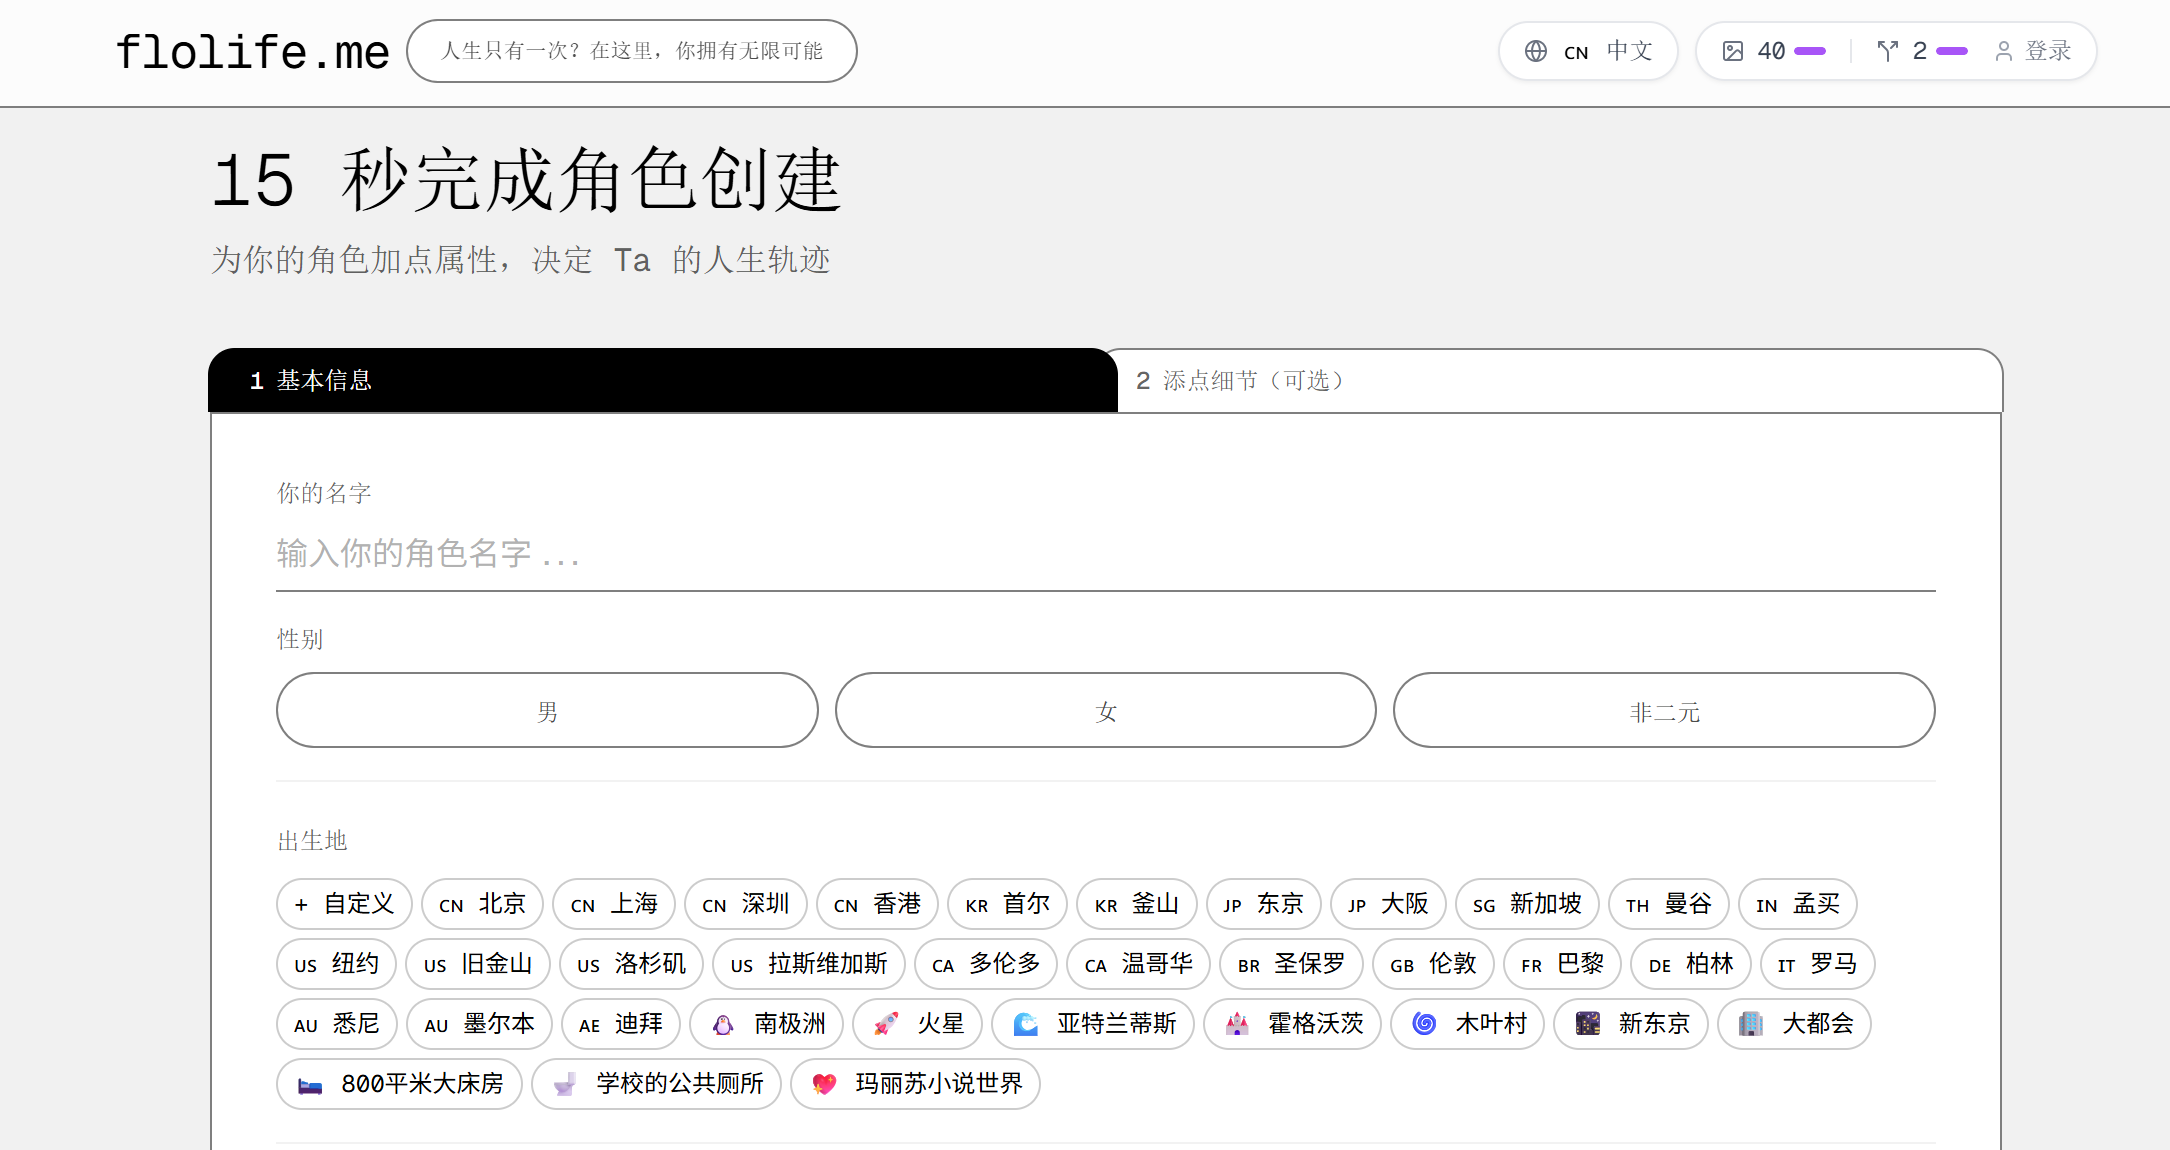Select wave icon 亚特兰蒂斯 birthplace

1093,1024
